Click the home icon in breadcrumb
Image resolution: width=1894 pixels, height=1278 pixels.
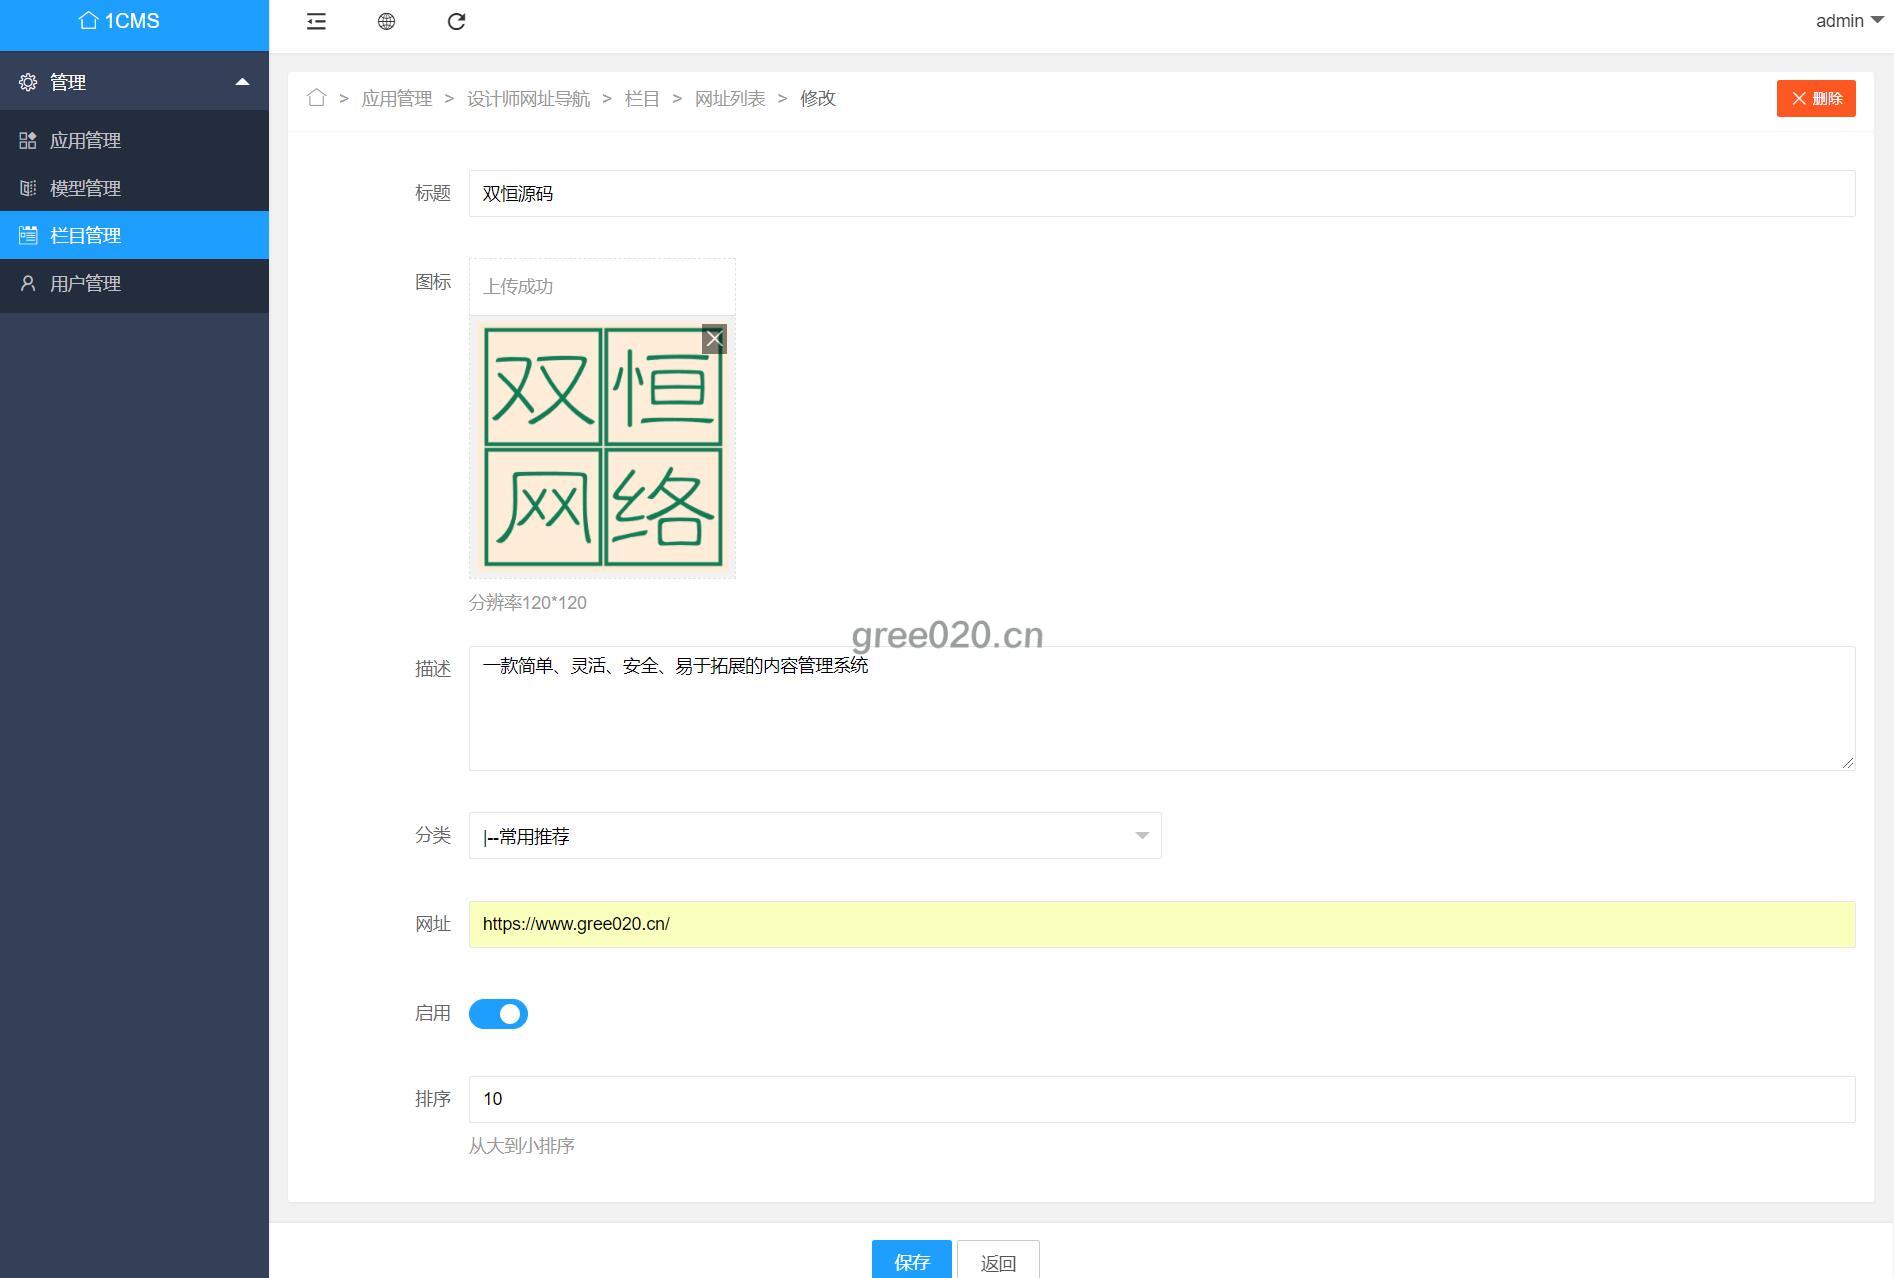pyautogui.click(x=316, y=98)
